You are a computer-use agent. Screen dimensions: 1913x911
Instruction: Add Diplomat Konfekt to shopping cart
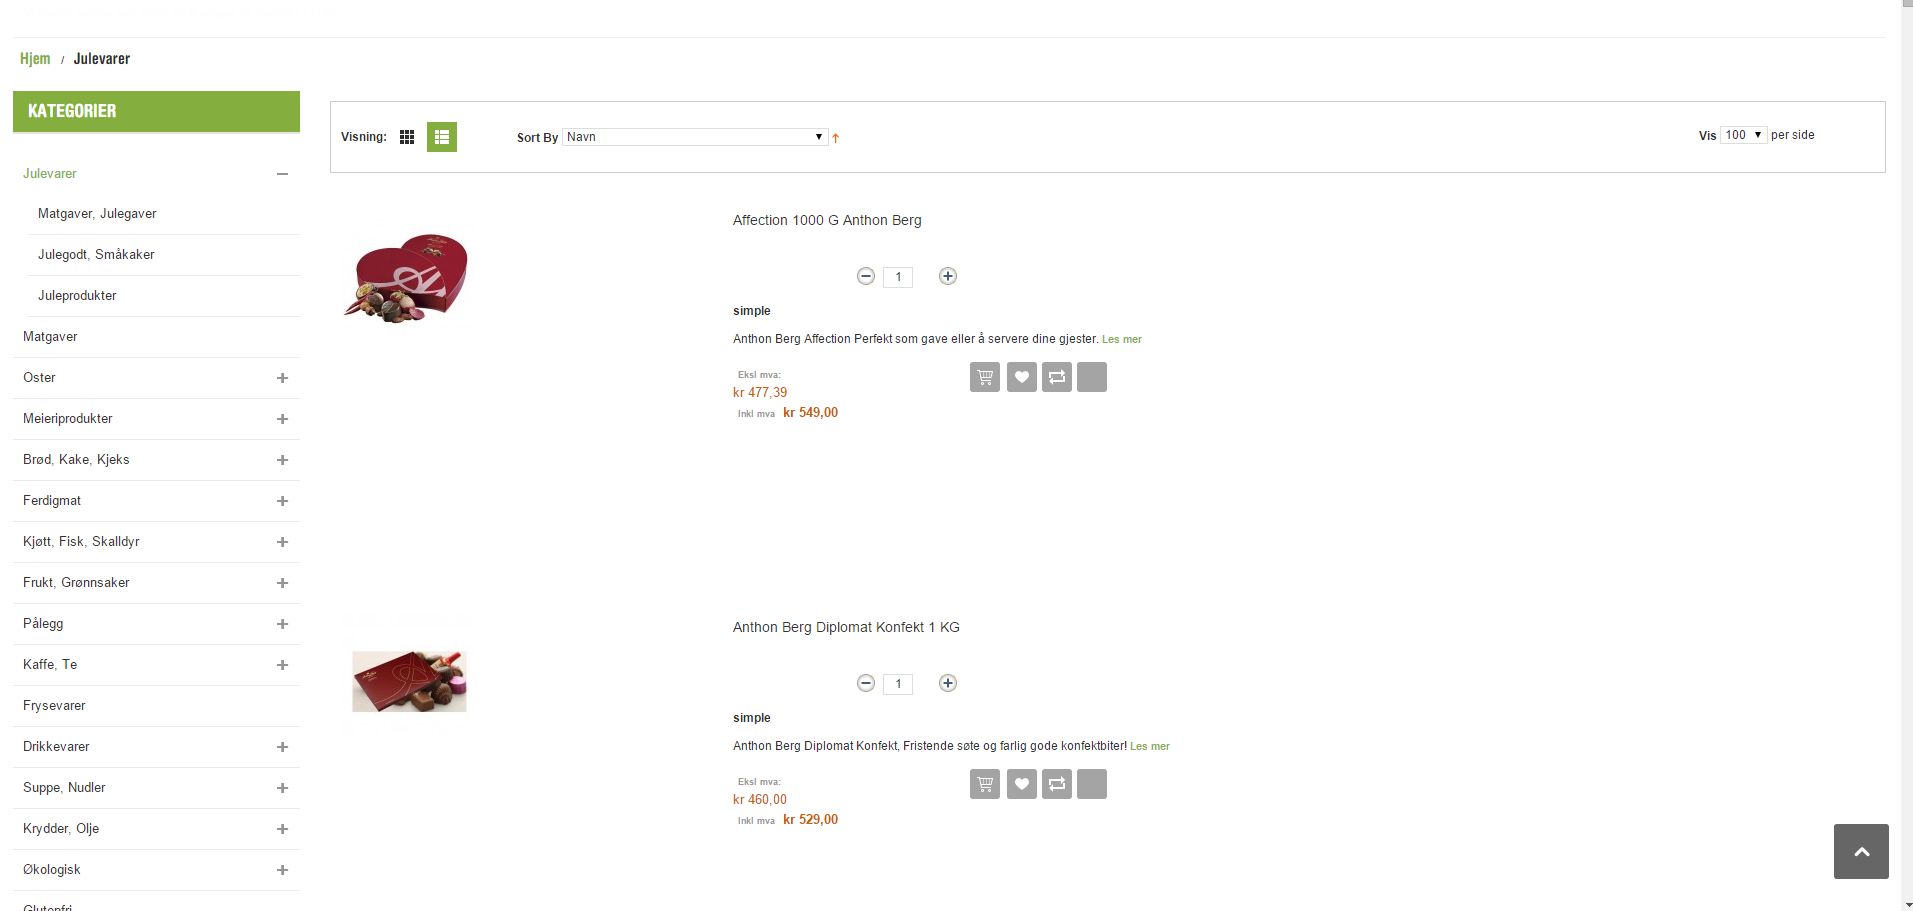click(985, 784)
